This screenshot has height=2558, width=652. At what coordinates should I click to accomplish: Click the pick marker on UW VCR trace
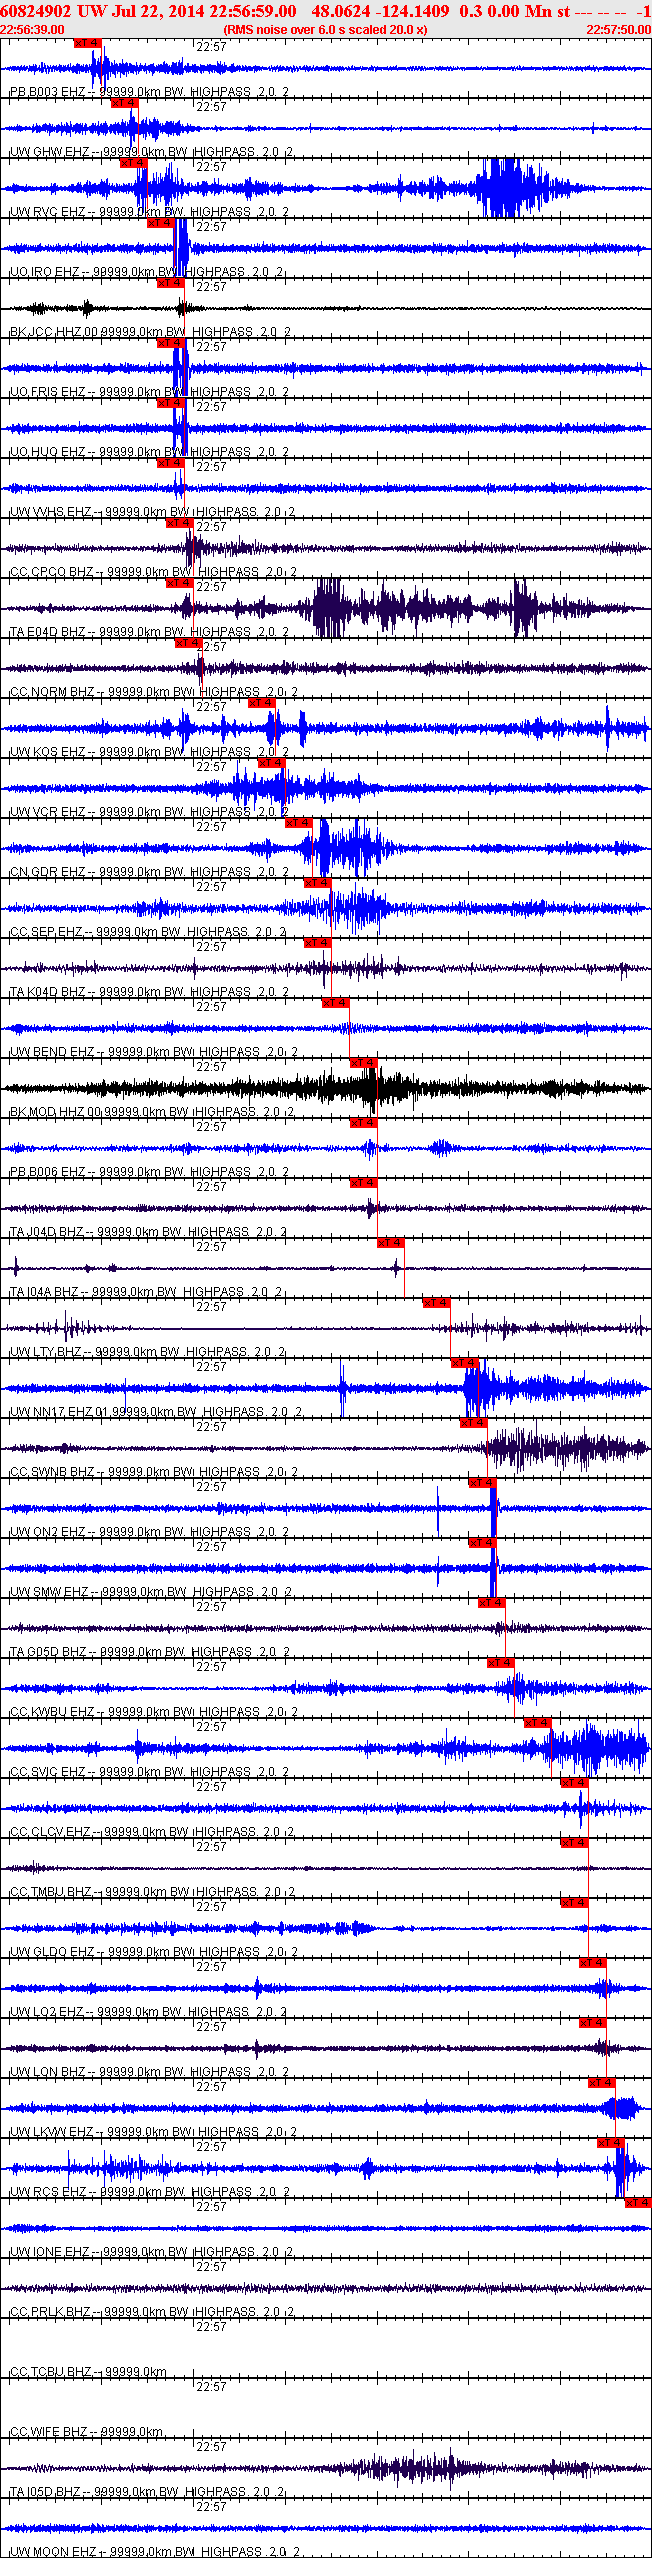(x=271, y=763)
